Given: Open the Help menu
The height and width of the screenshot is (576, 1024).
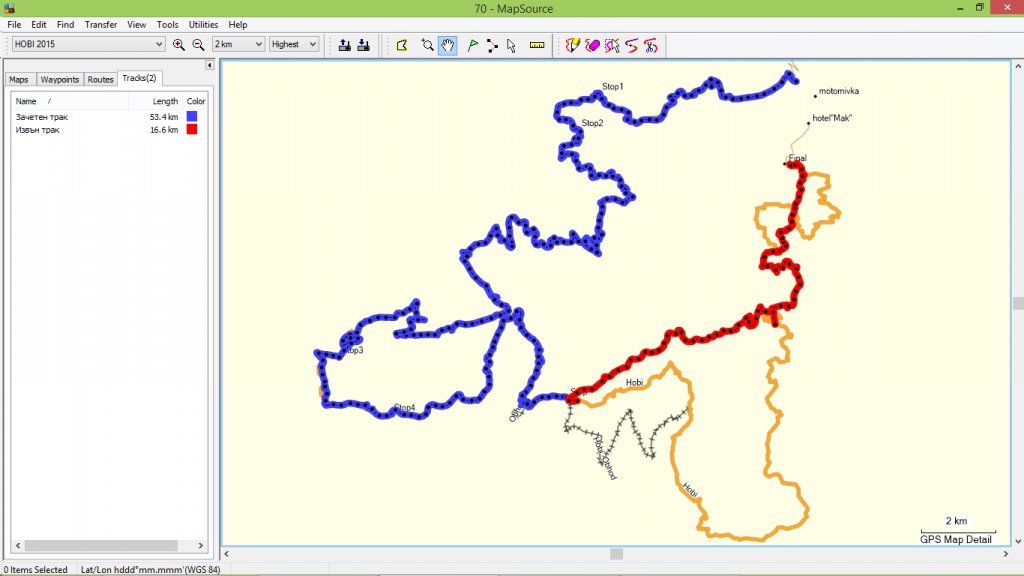Looking at the screenshot, I should click(238, 24).
